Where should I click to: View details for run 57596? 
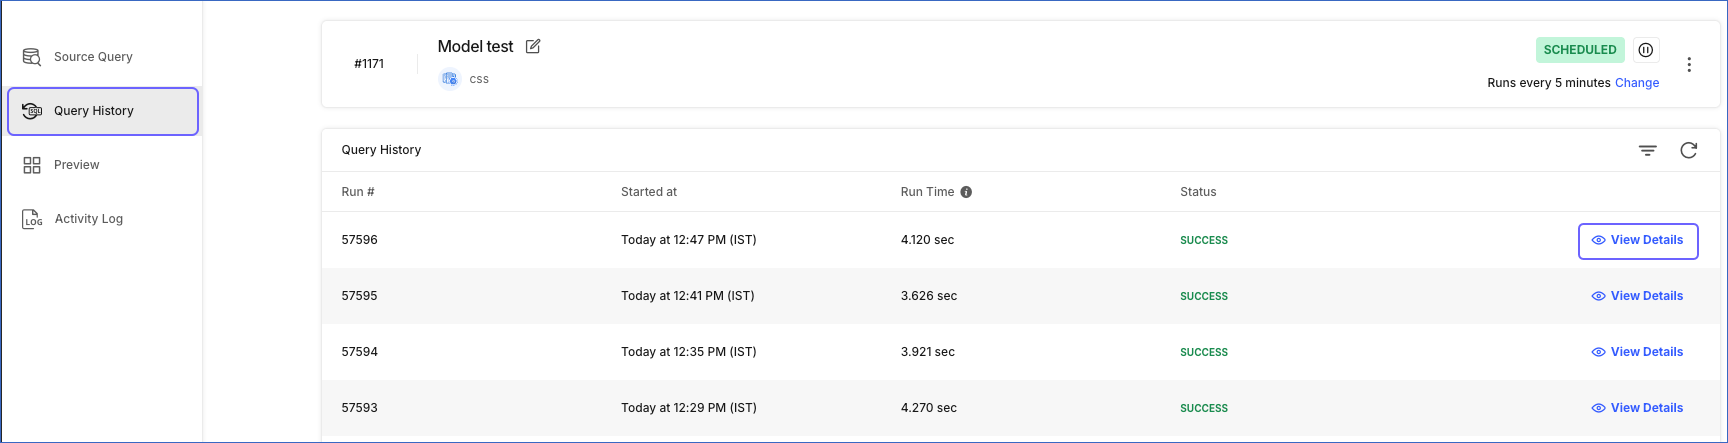coord(1638,241)
